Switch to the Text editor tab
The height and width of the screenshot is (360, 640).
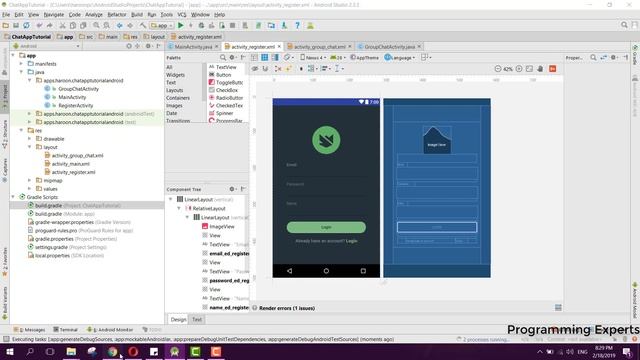pyautogui.click(x=197, y=320)
